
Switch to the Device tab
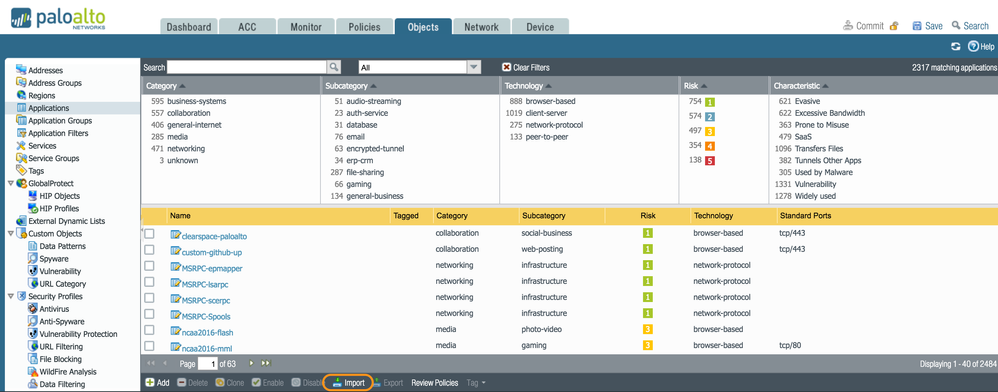[x=540, y=27]
